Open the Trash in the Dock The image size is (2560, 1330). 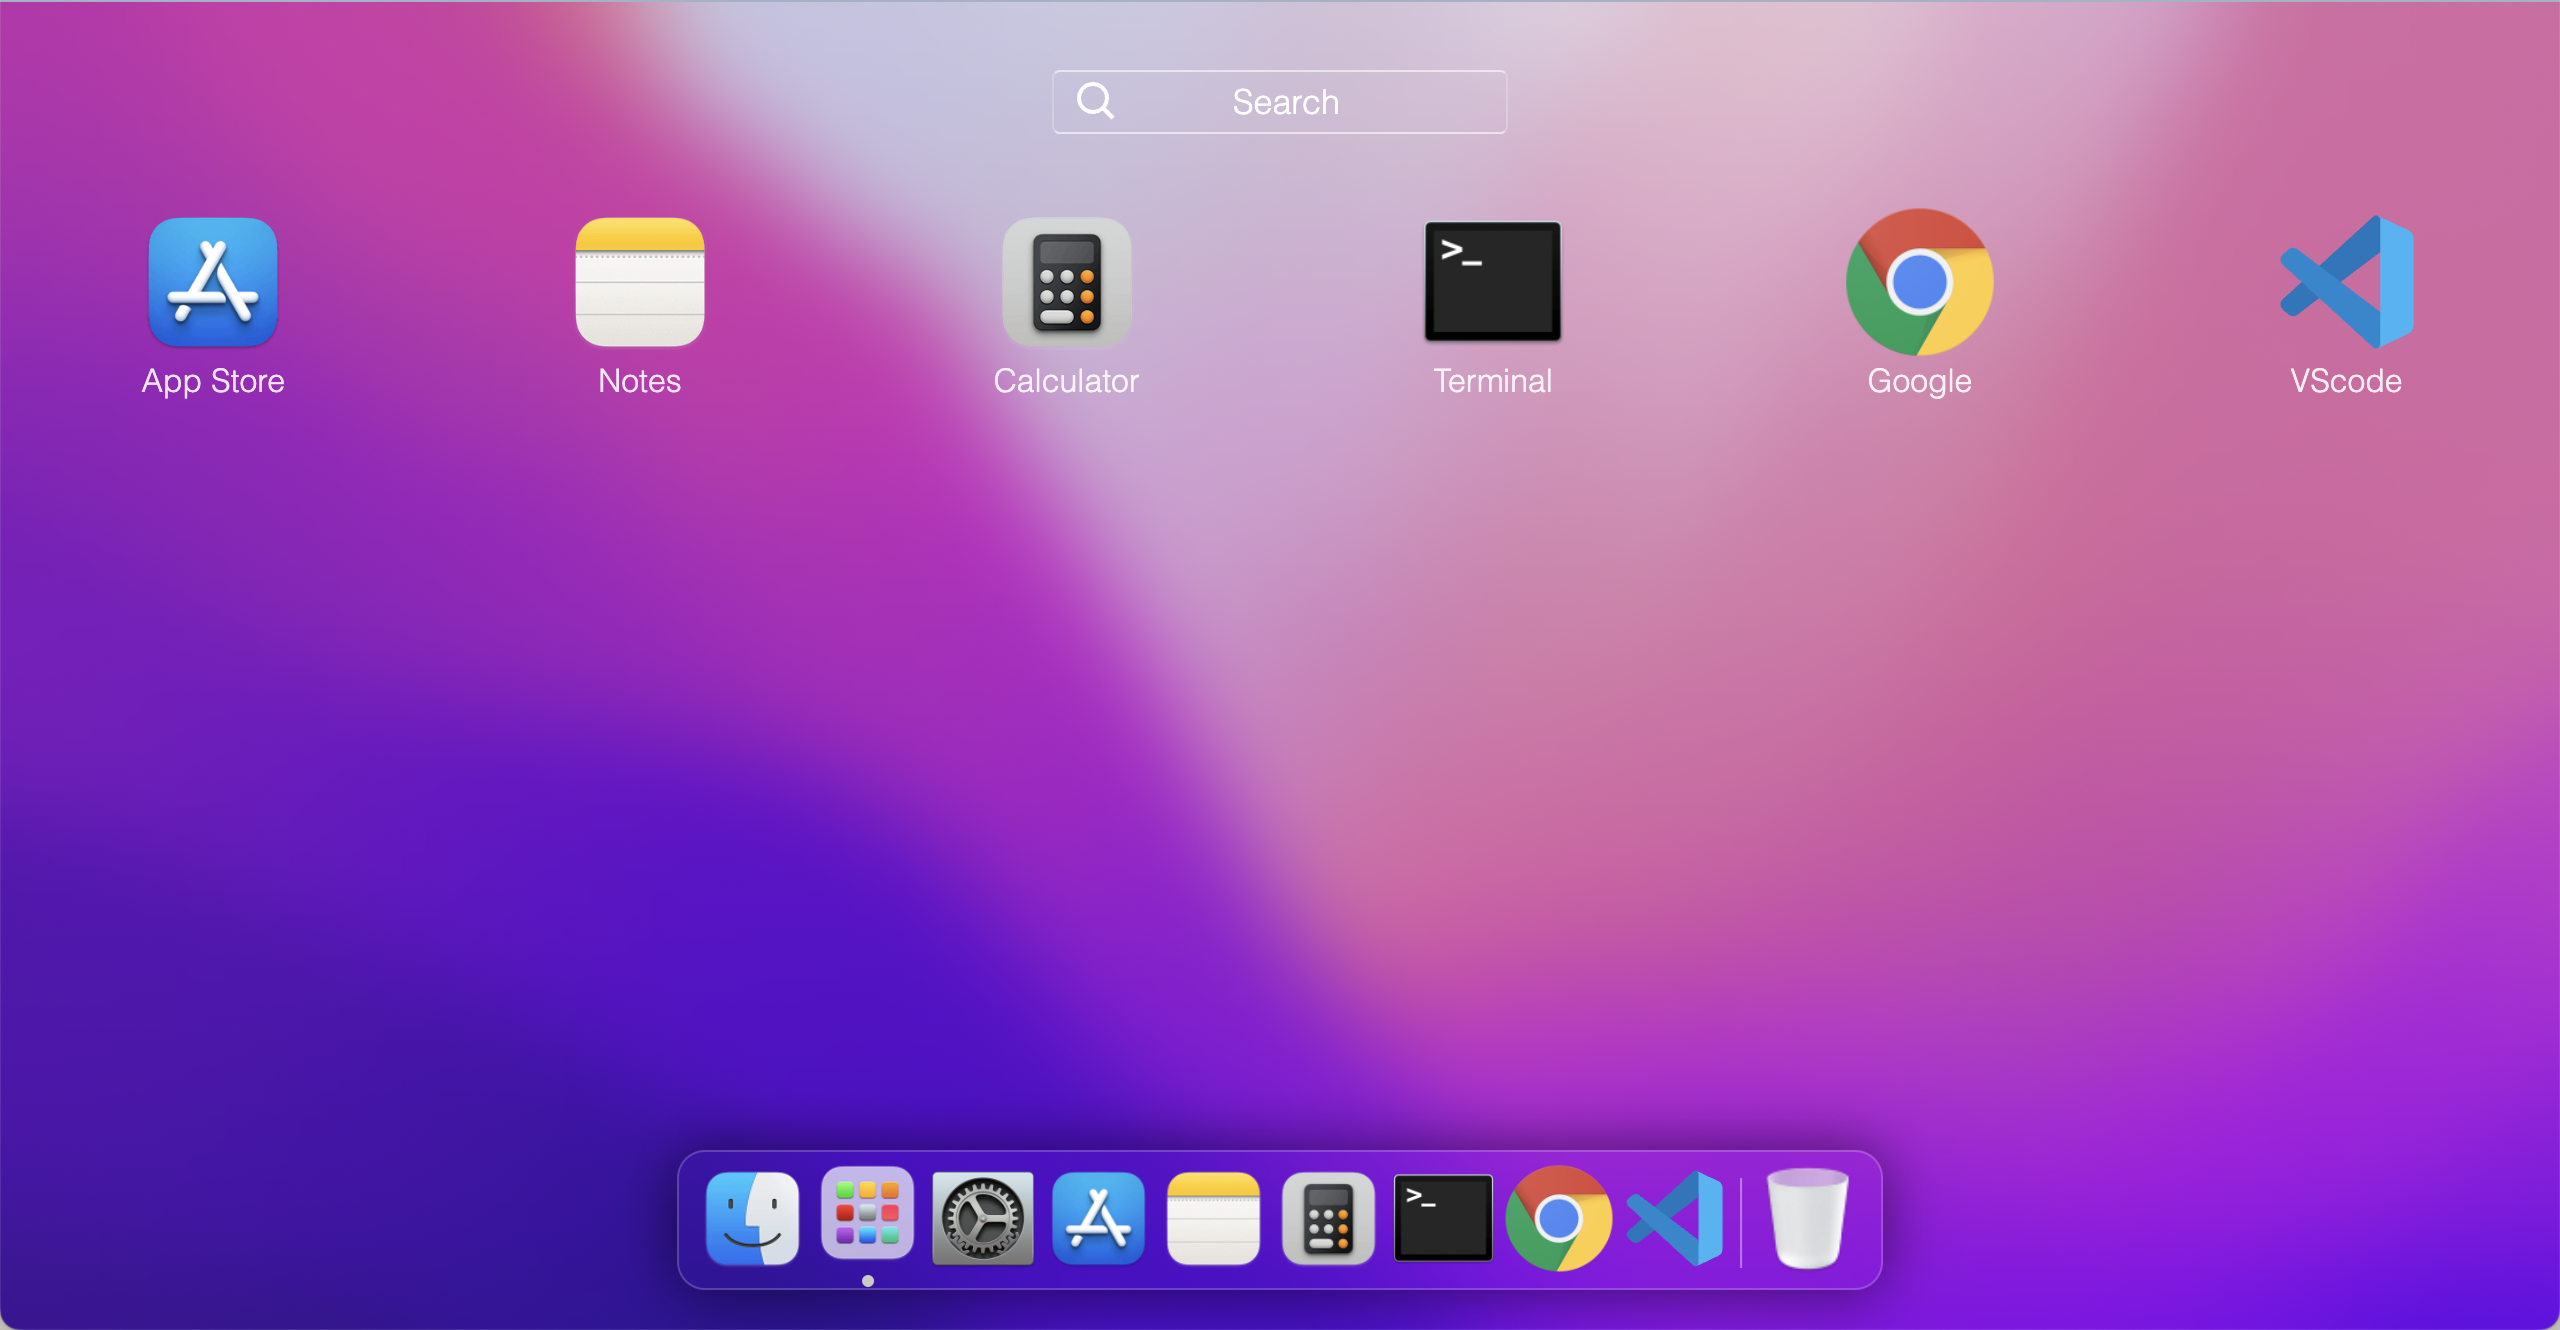point(1808,1219)
